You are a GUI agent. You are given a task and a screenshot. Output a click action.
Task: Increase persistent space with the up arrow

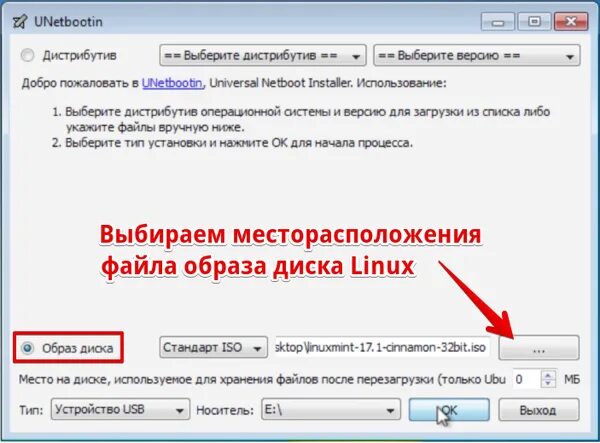[548, 375]
